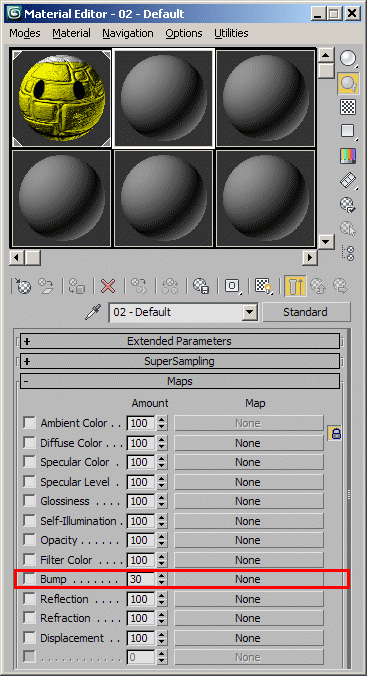Enable the Diffuse Color map checkbox

[29, 442]
